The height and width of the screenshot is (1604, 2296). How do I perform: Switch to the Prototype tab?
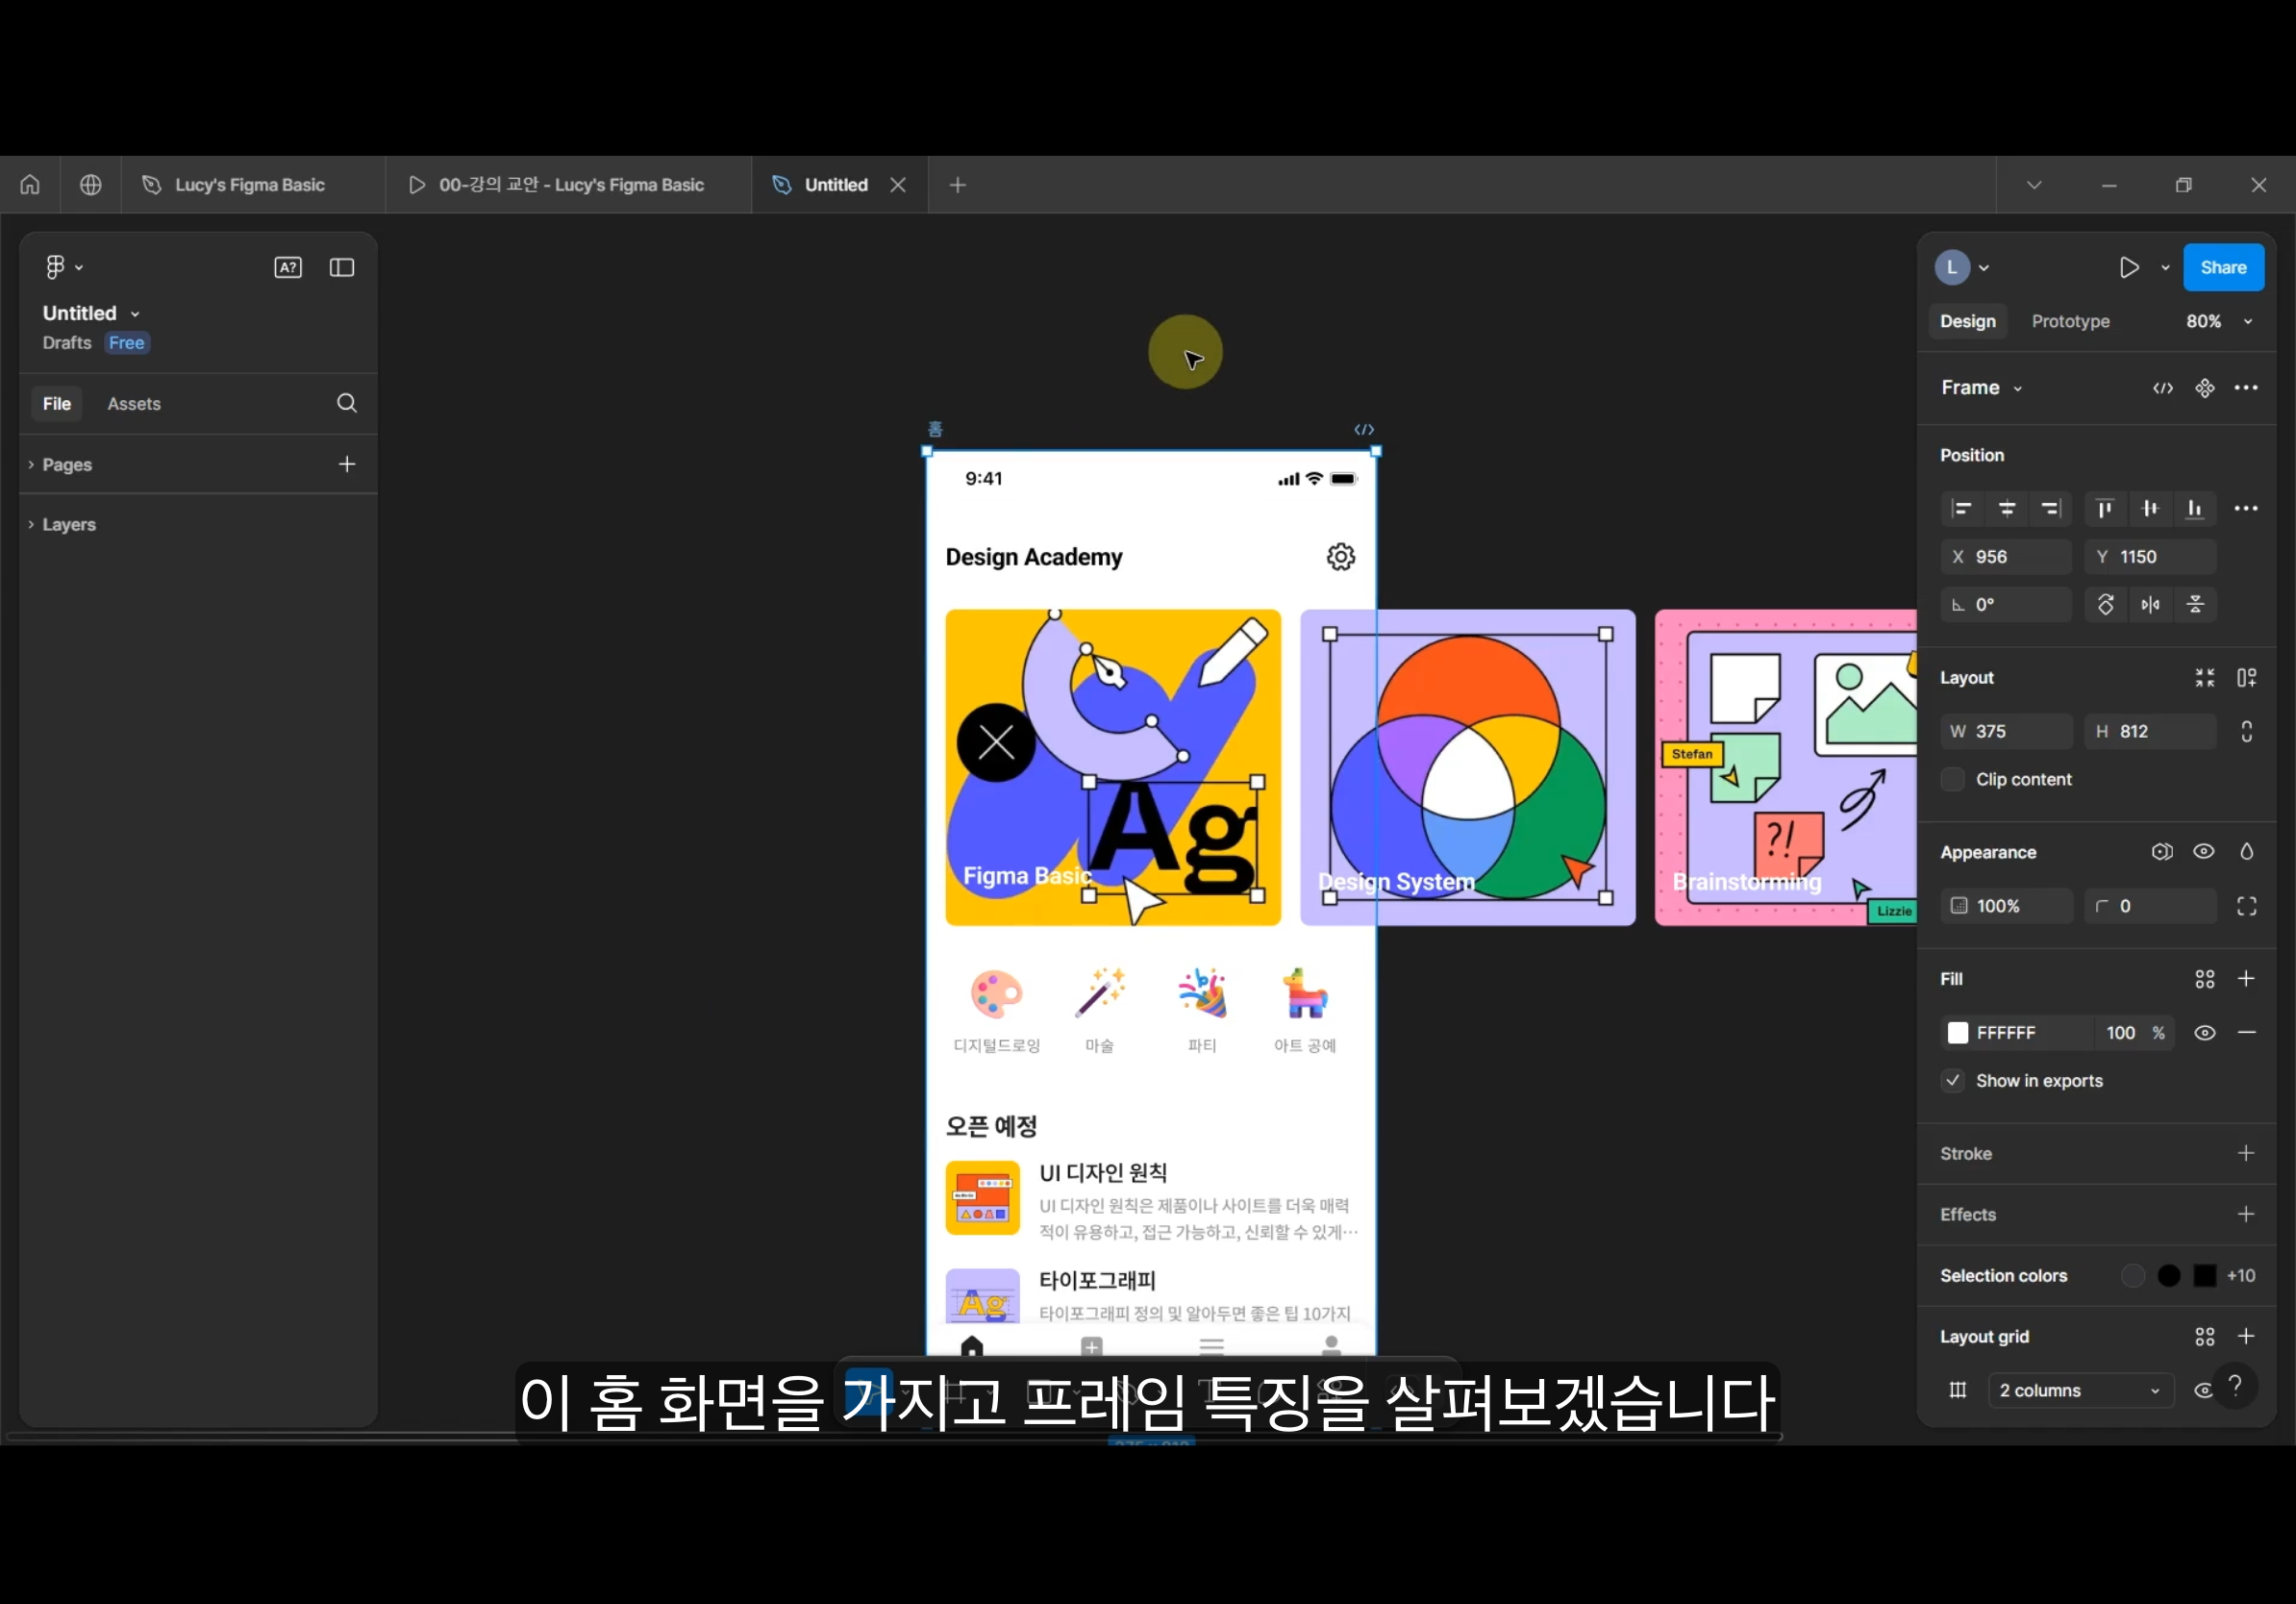pos(2070,321)
